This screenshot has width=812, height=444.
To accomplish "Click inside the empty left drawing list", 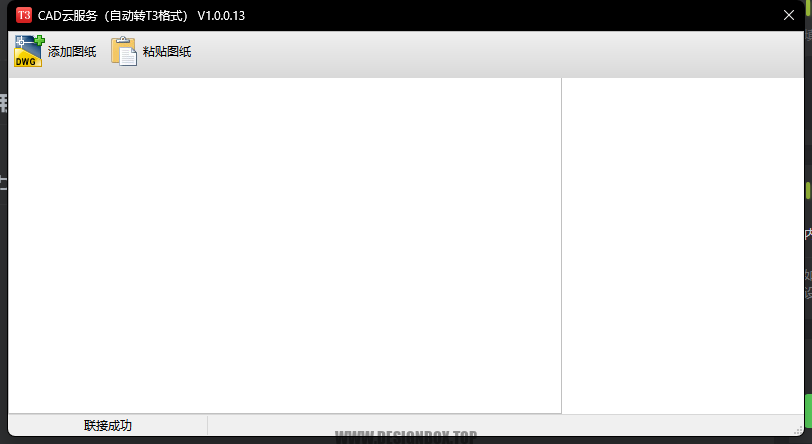I will click(x=284, y=246).
